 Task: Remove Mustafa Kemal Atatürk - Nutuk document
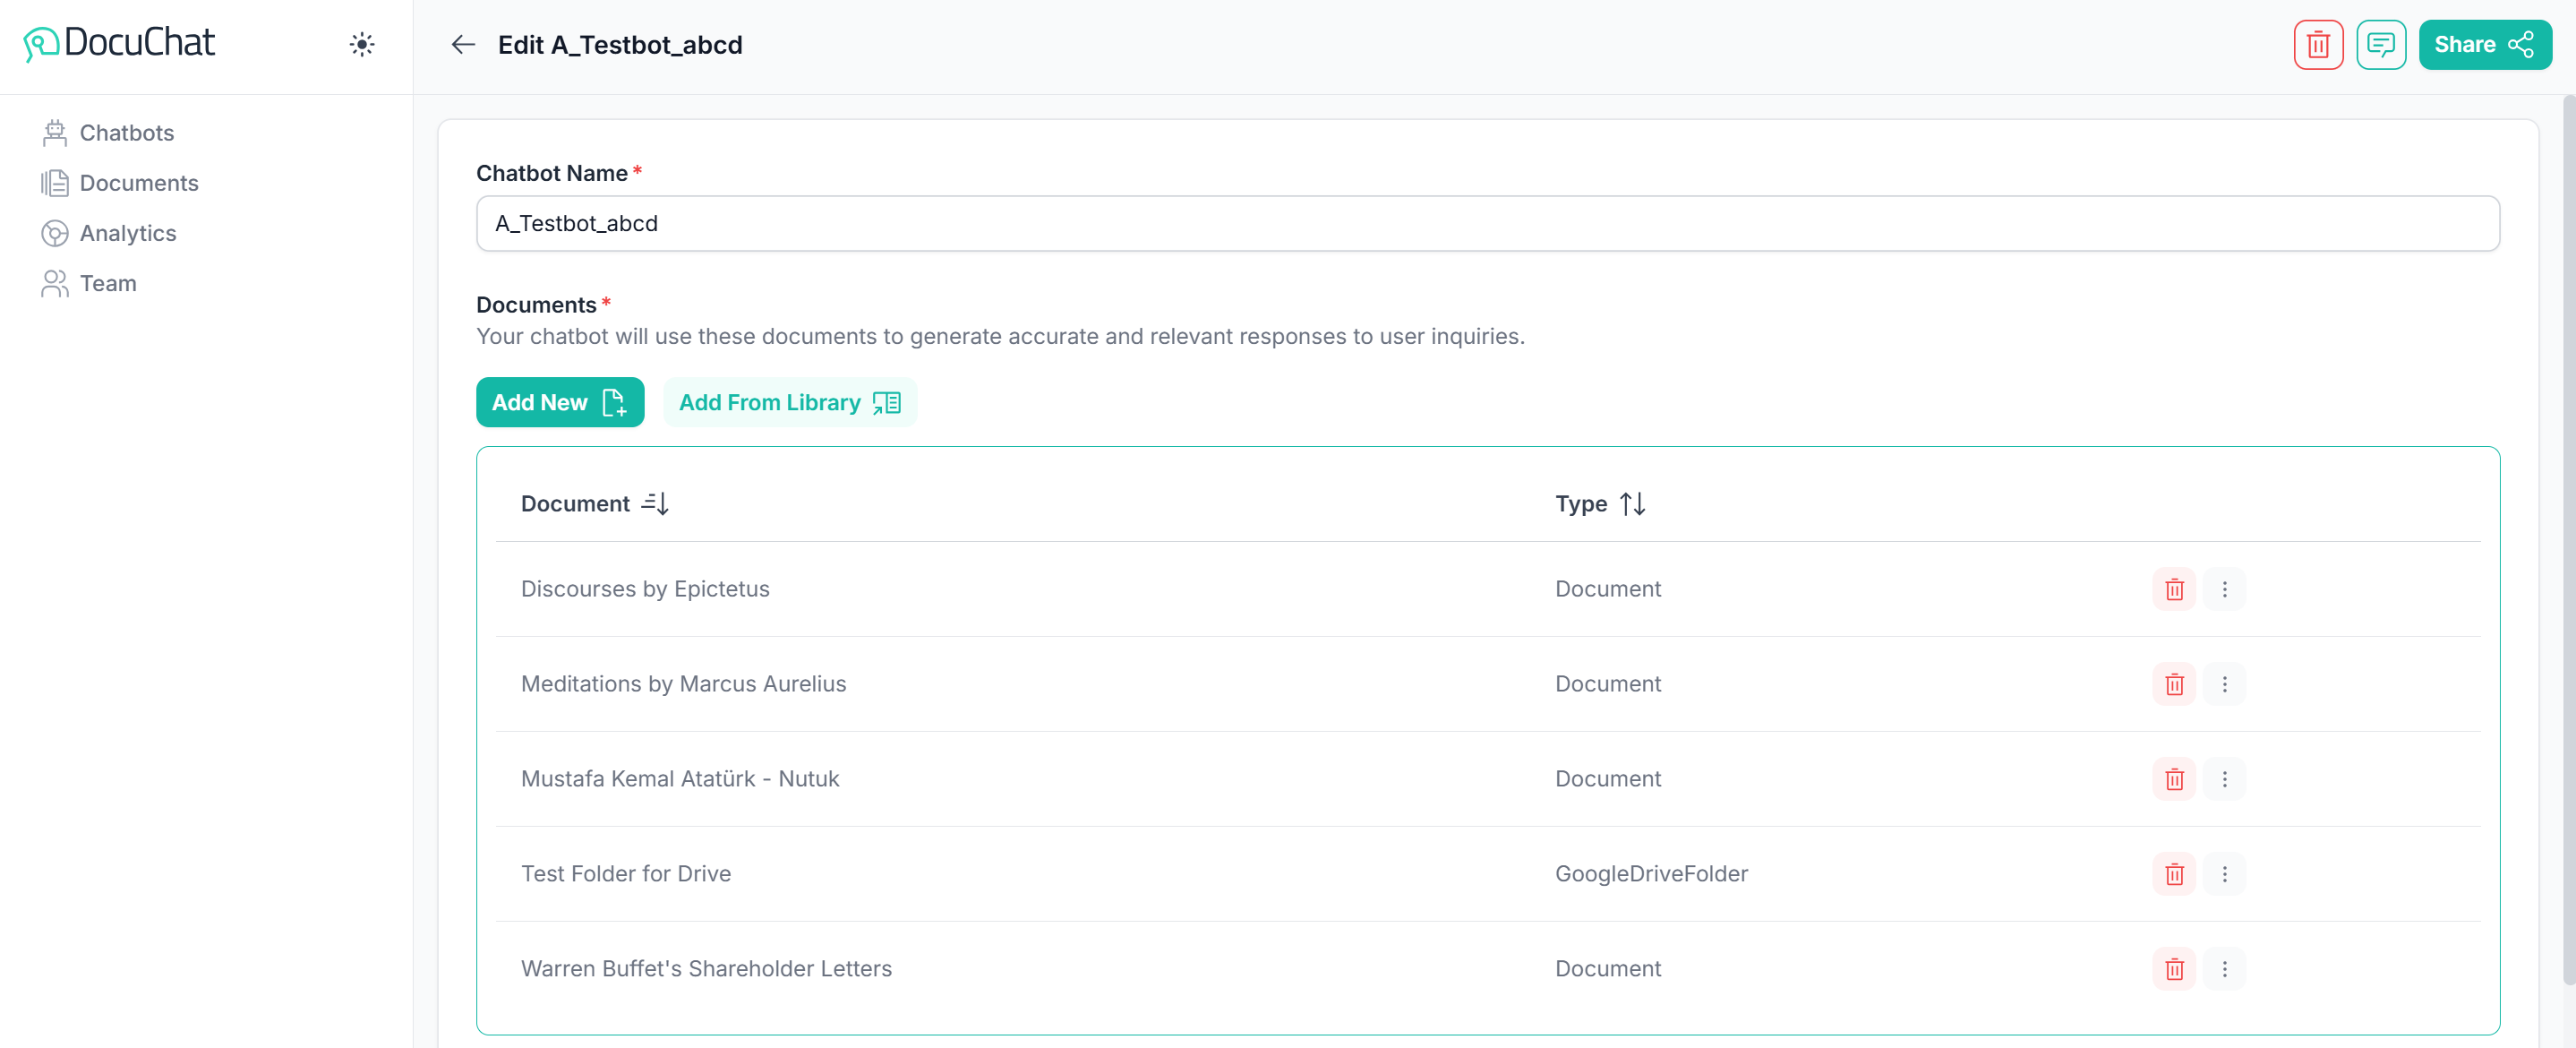[x=2173, y=779]
